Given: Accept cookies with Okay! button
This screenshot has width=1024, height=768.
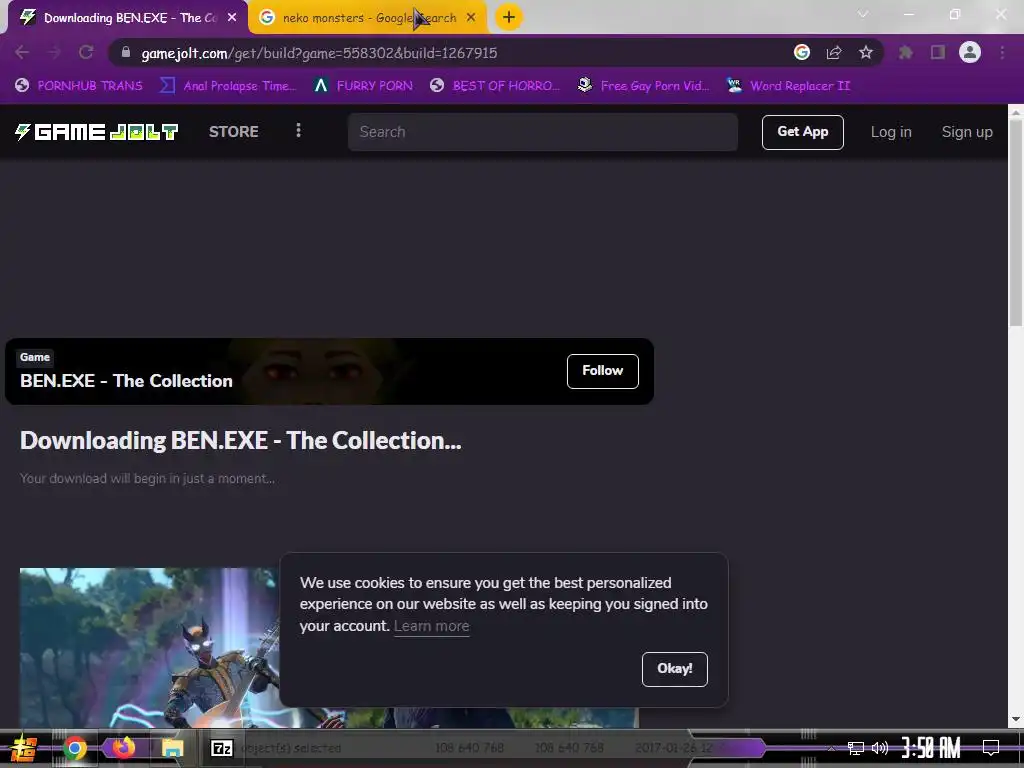Looking at the screenshot, I should pos(675,669).
